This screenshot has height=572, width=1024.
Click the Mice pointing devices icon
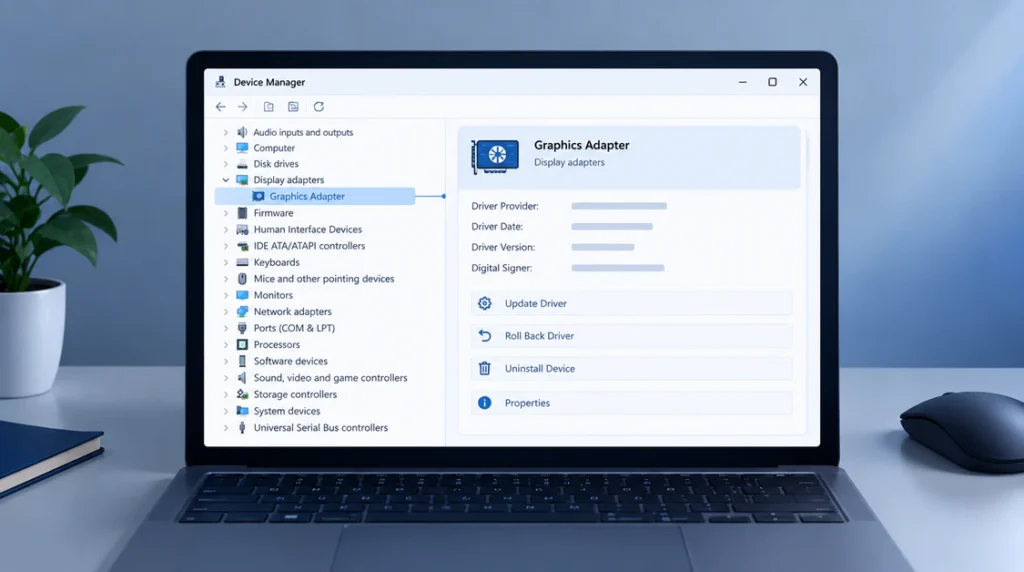[242, 279]
